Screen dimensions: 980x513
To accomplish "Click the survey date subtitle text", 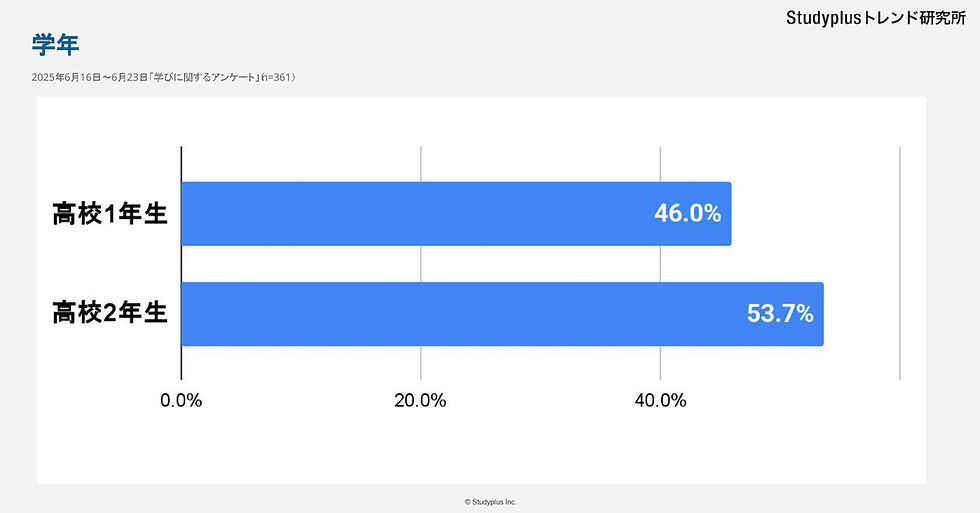I will [x=163, y=77].
